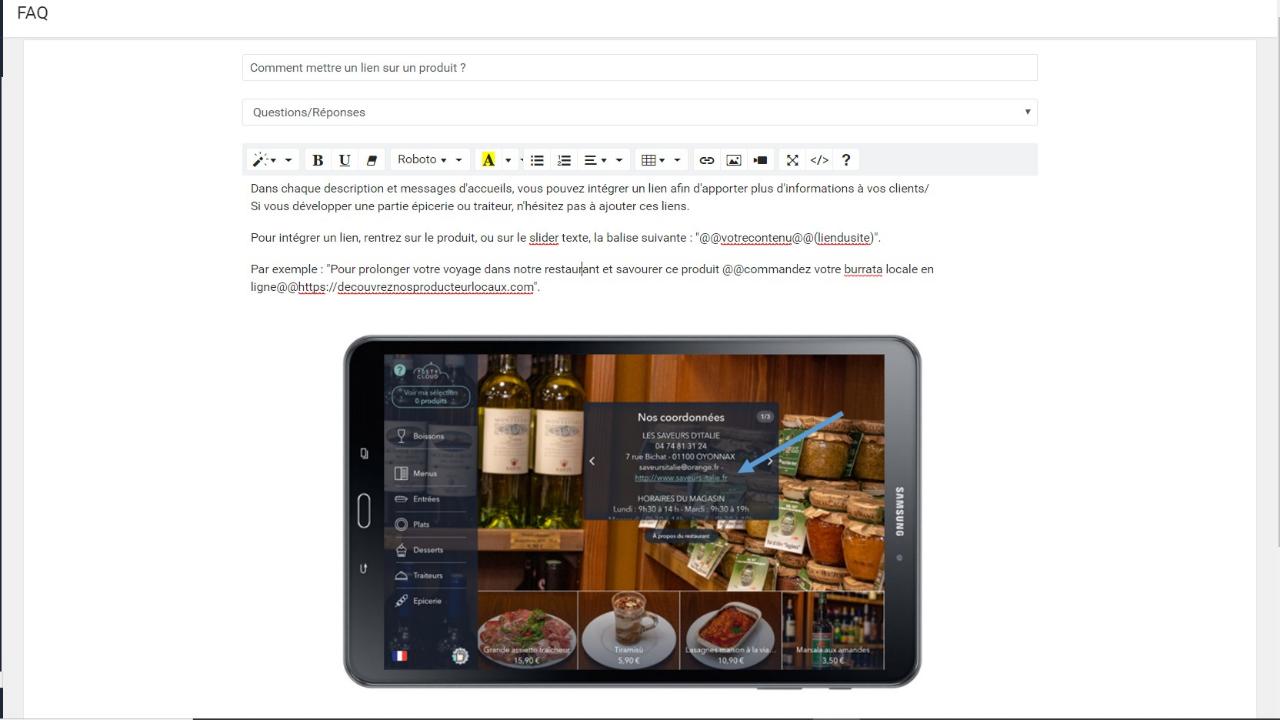
Task: Click the insert link chain icon
Action: pos(707,160)
